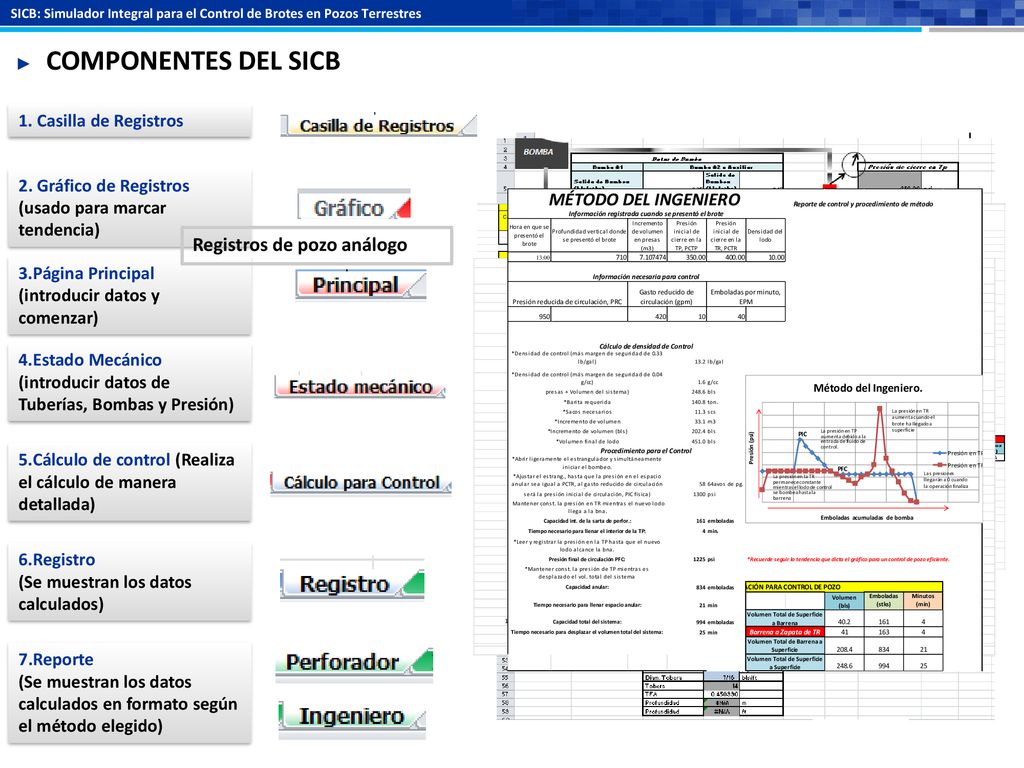Click the 'Volumen (bls)' column header
Screen dimensions: 1024x768
tap(844, 601)
